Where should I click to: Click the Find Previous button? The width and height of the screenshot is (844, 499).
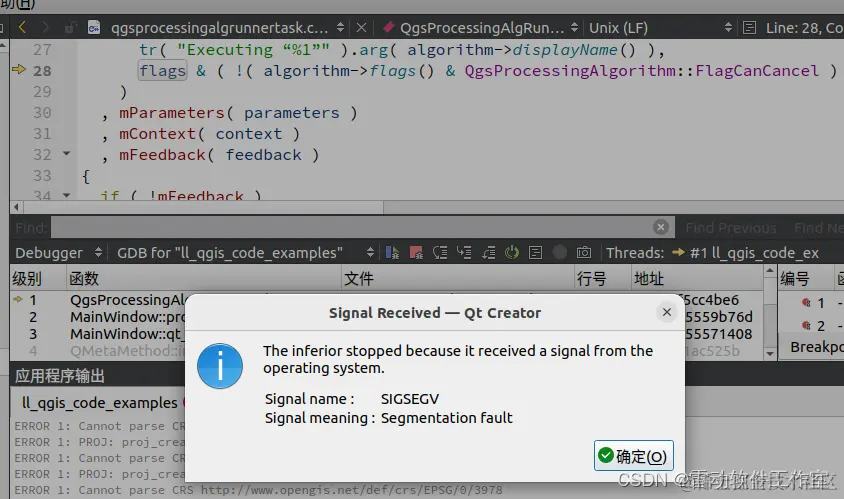[730, 228]
